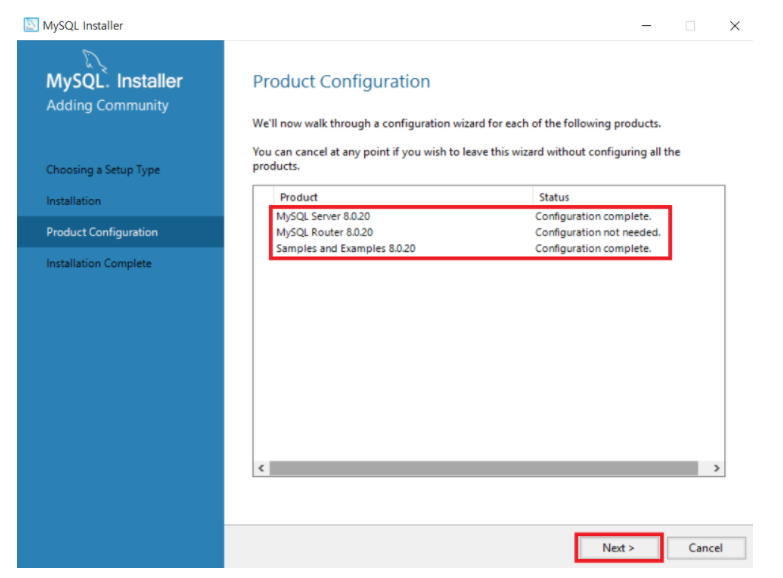The image size is (783, 578).
Task: Open the Installation Complete step
Action: point(99,263)
